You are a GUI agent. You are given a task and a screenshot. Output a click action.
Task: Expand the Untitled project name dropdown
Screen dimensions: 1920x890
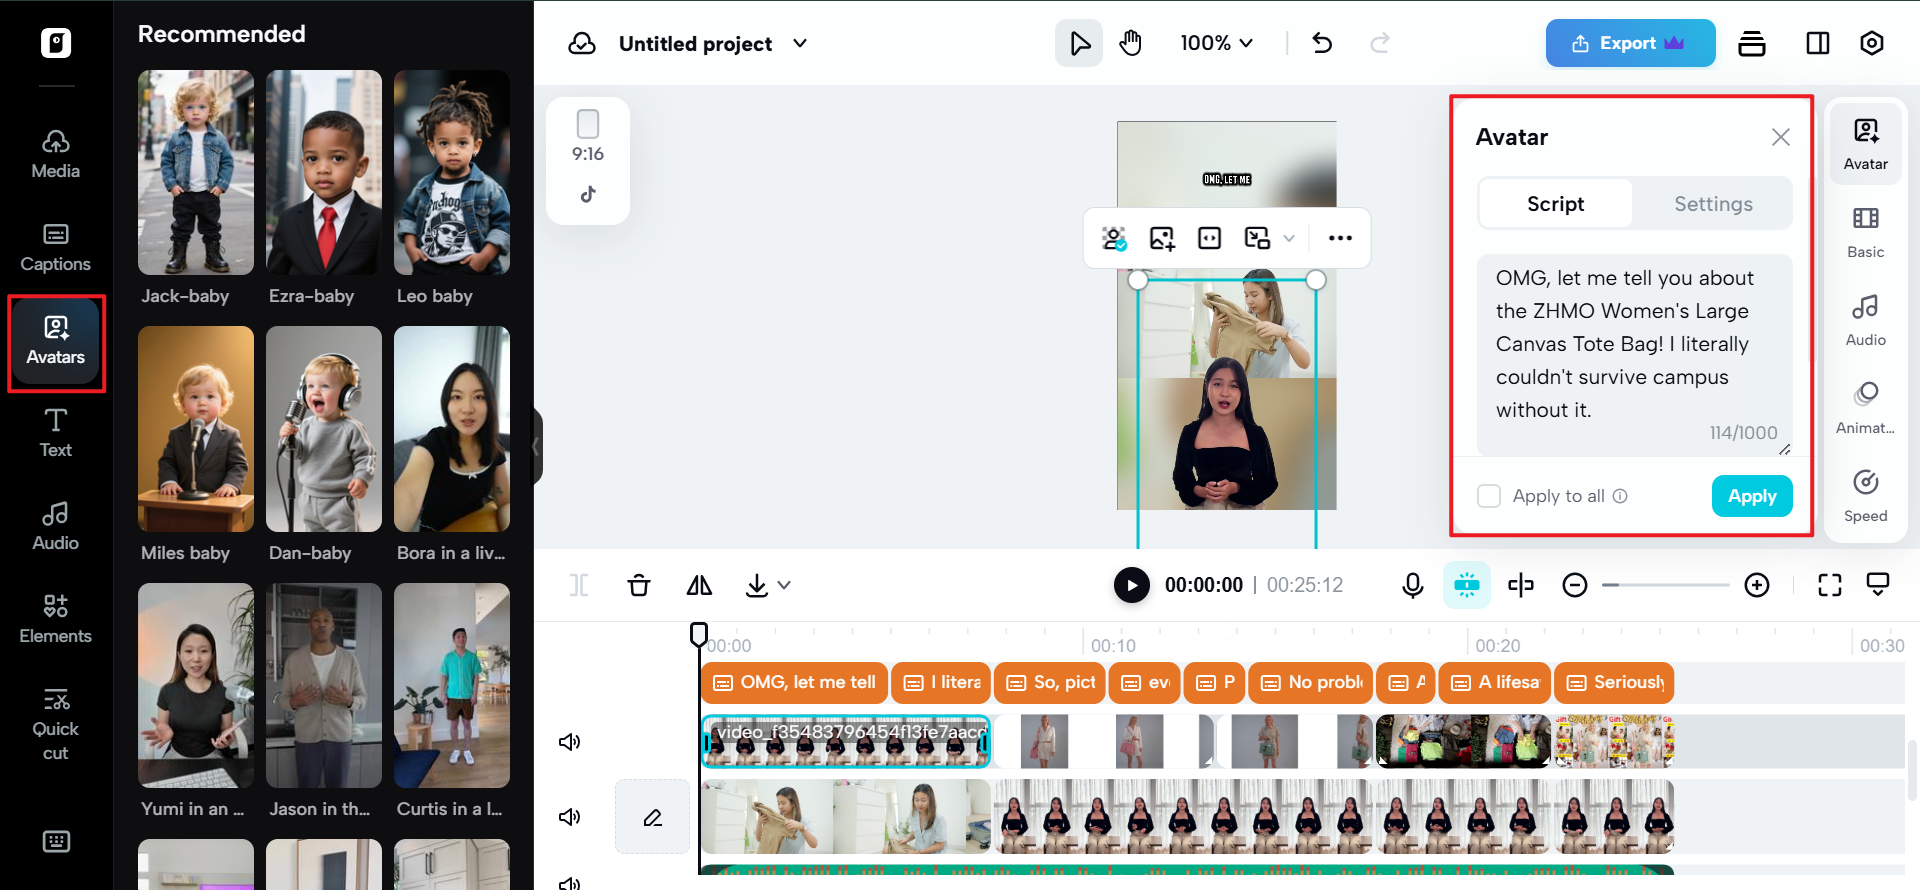pyautogui.click(x=800, y=43)
